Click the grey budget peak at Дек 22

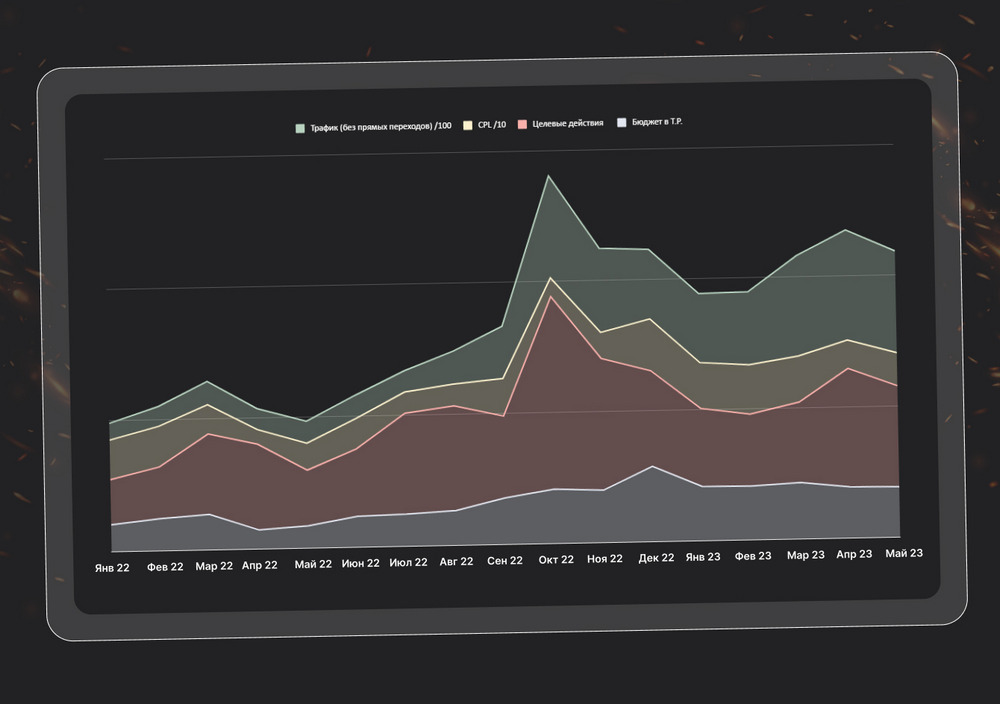[652, 466]
